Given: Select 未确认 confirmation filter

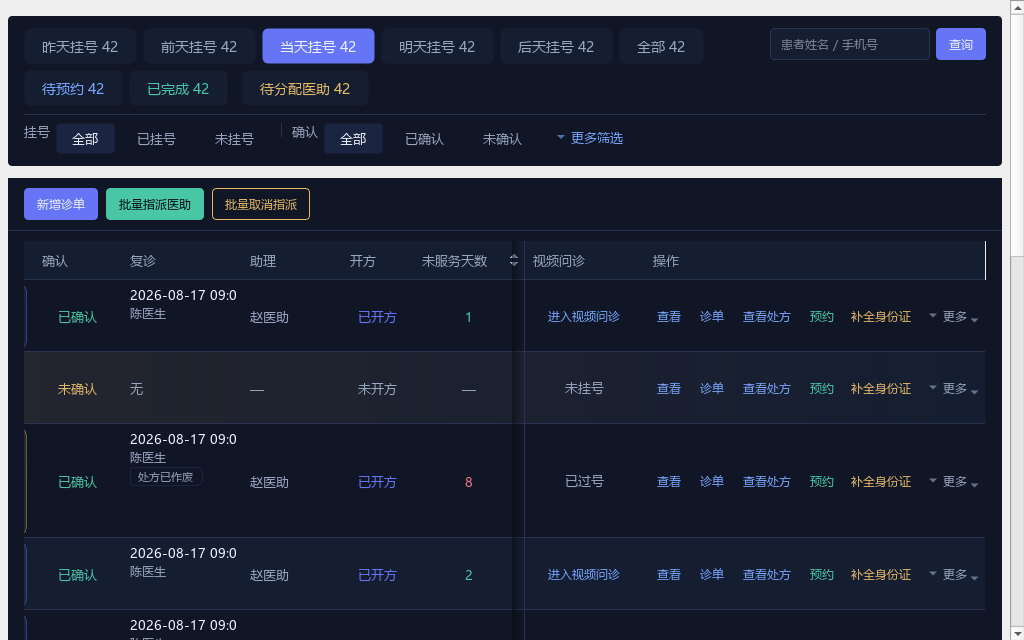Looking at the screenshot, I should 502,138.
